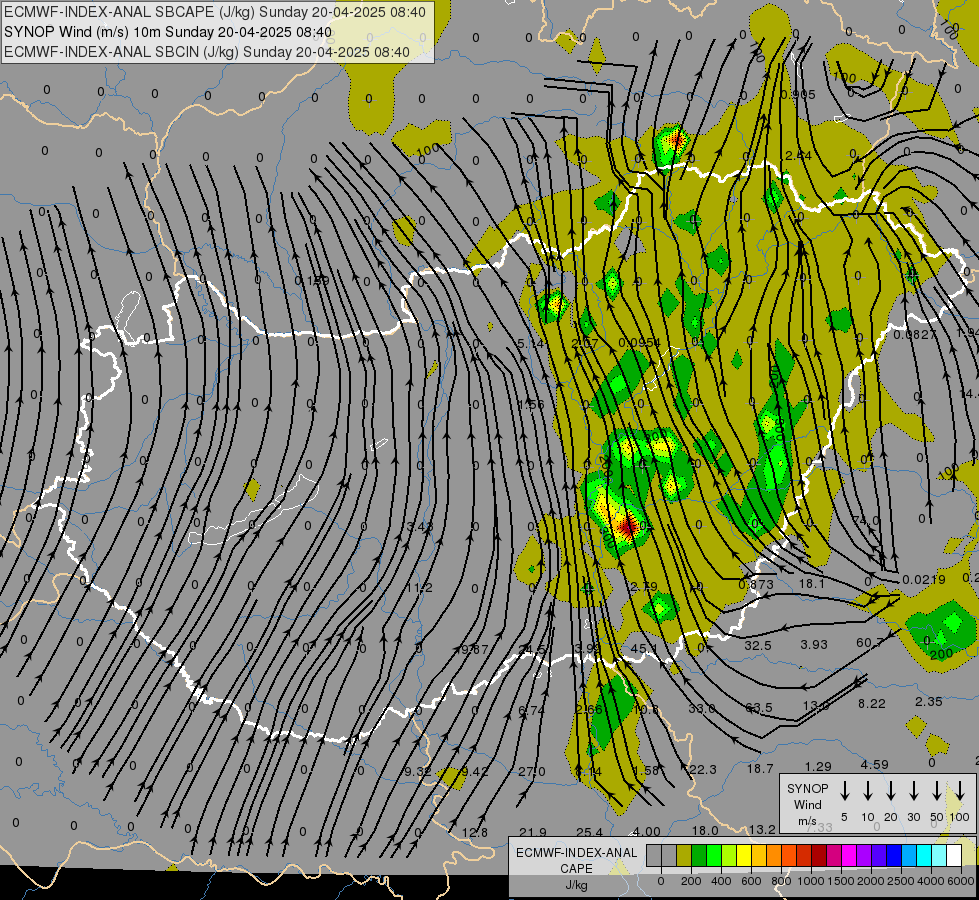
Task: Pick the bright magenta swatch in the CAPE scale
Action: pos(849,855)
